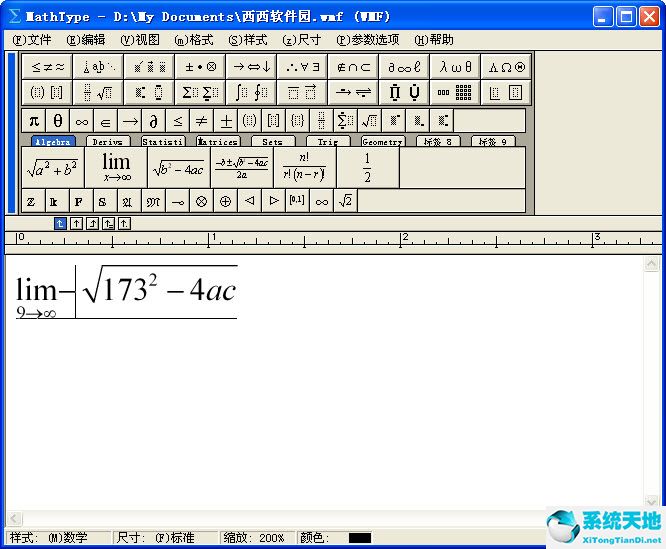Viewport: 666px width, 549px height.
Task: Switch to the Derivs tab
Action: pyautogui.click(x=108, y=141)
